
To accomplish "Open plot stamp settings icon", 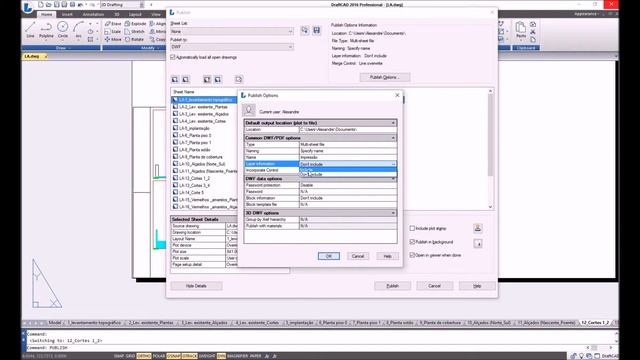I will [x=478, y=228].
